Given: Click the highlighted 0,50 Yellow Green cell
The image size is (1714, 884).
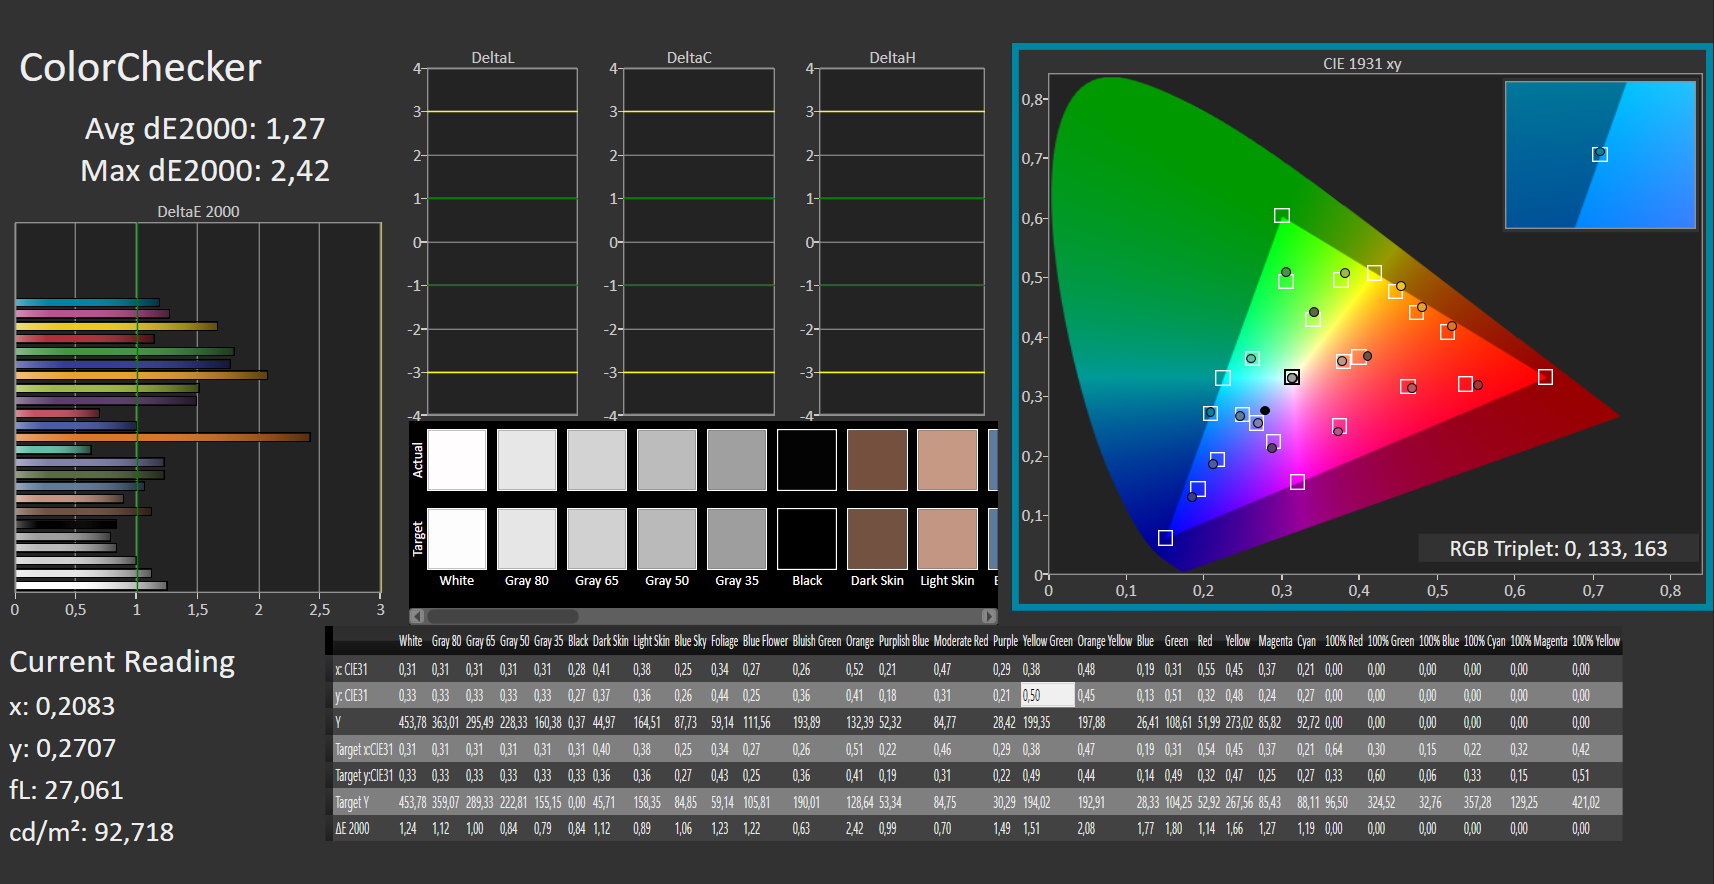Looking at the screenshot, I should point(1046,695).
